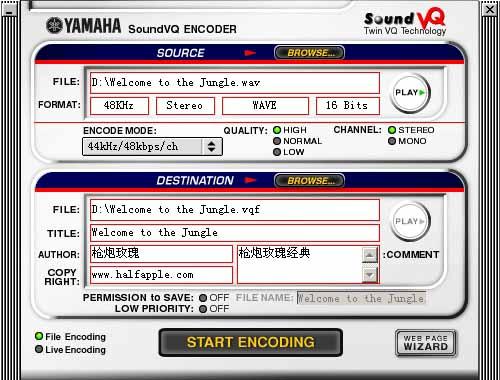Screen dimensions: 500x380
Task: Open the Encode Mode dropdown arrows
Action: pyautogui.click(x=211, y=147)
